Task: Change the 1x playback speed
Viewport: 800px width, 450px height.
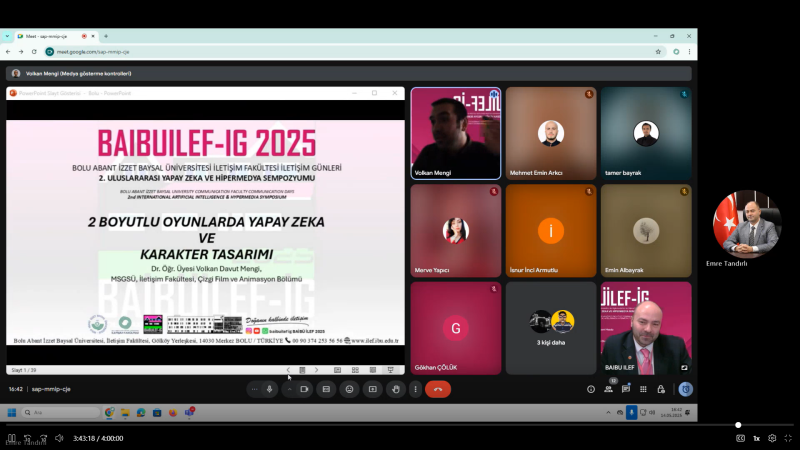Action: click(757, 438)
